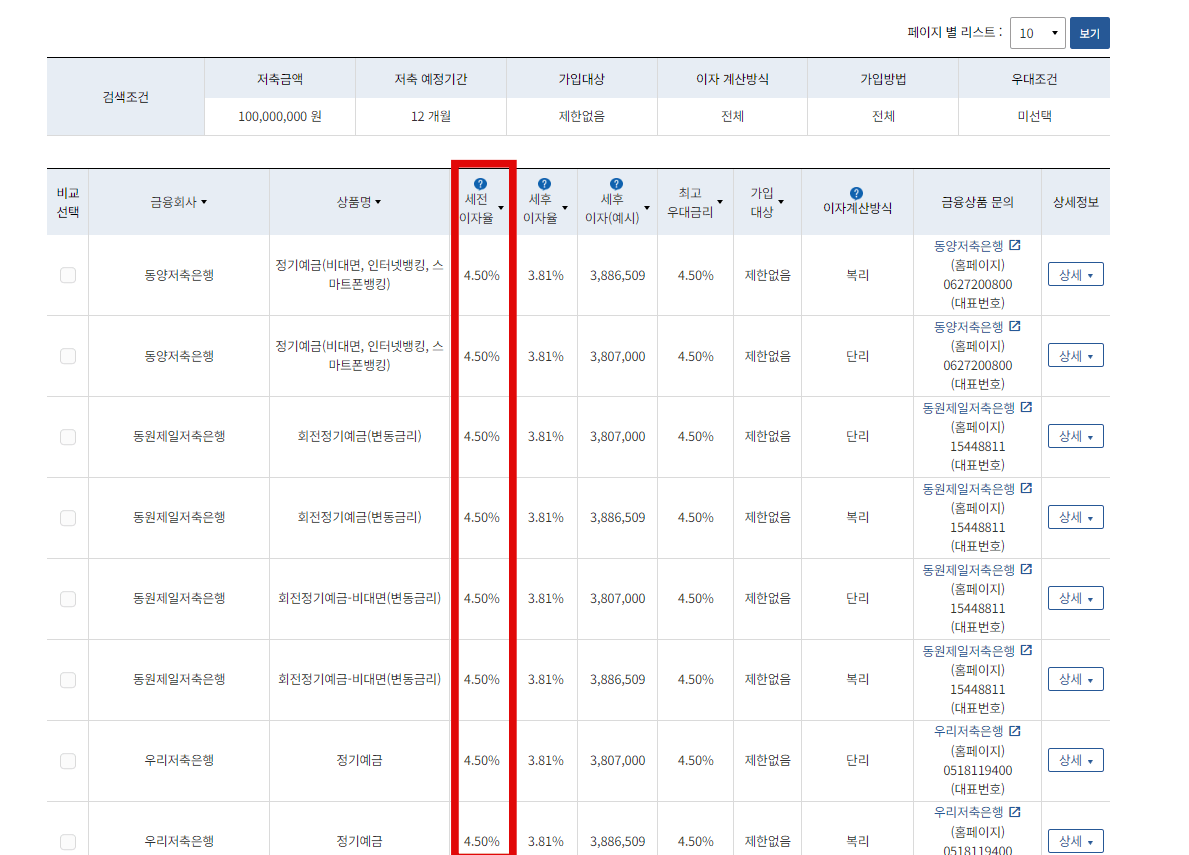Click the 검색조건 label cell
The image size is (1189, 855).
126,97
